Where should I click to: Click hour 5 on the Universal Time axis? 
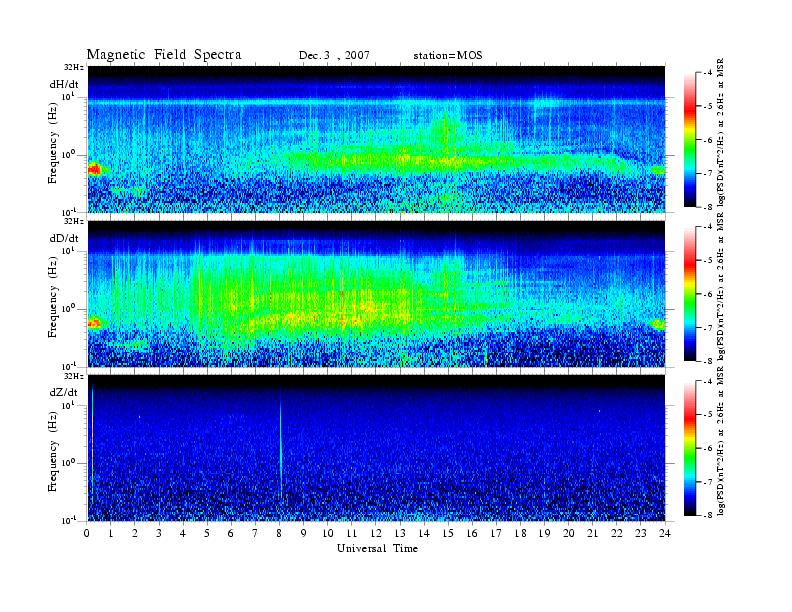tap(207, 533)
